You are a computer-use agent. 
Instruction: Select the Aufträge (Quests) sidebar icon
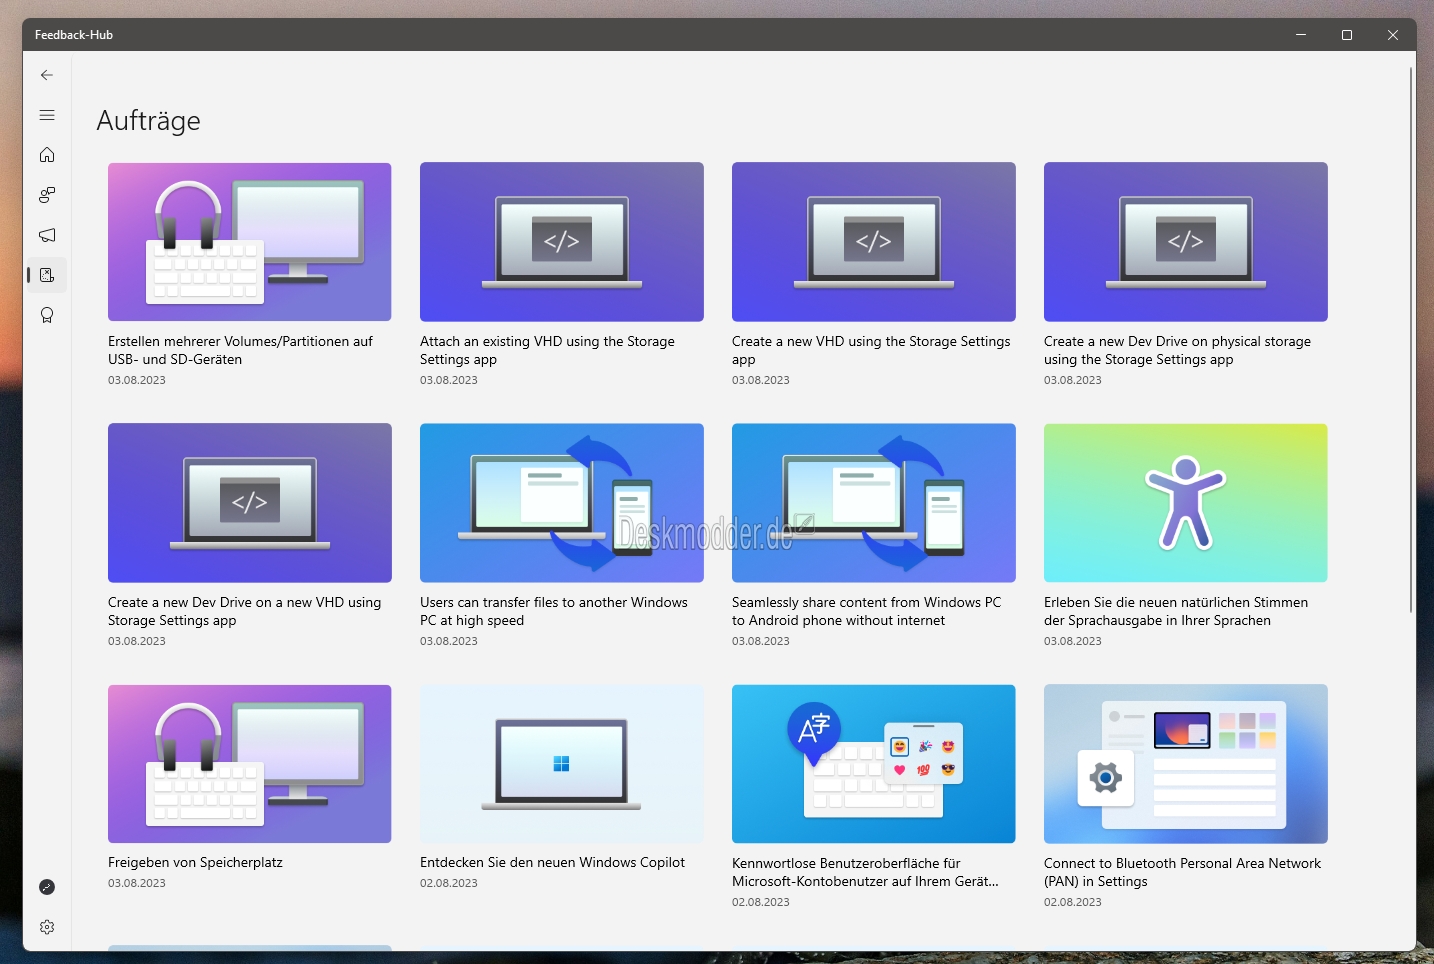pyautogui.click(x=47, y=275)
